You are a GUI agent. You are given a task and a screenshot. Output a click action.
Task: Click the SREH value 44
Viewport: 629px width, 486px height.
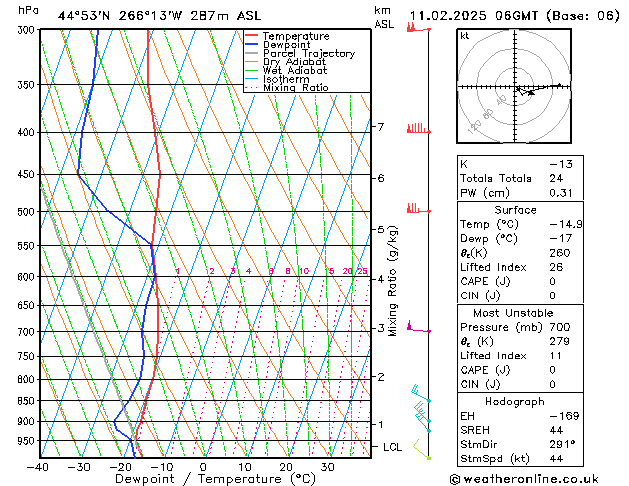(556, 430)
